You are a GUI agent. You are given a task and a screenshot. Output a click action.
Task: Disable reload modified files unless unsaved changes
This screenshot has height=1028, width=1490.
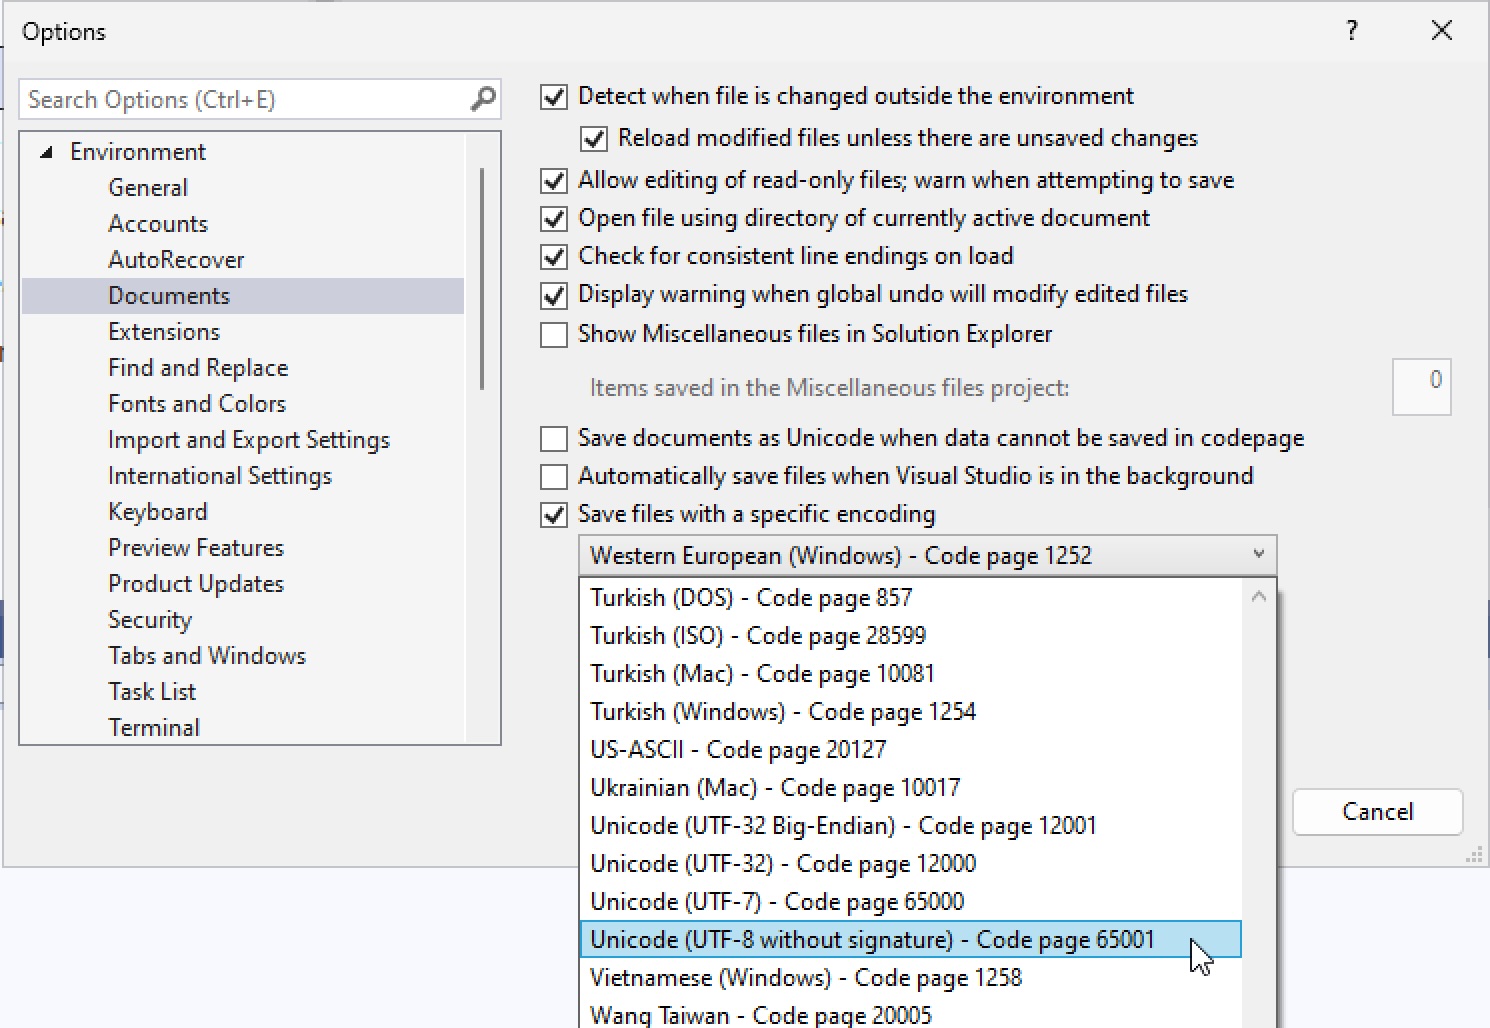(x=593, y=138)
